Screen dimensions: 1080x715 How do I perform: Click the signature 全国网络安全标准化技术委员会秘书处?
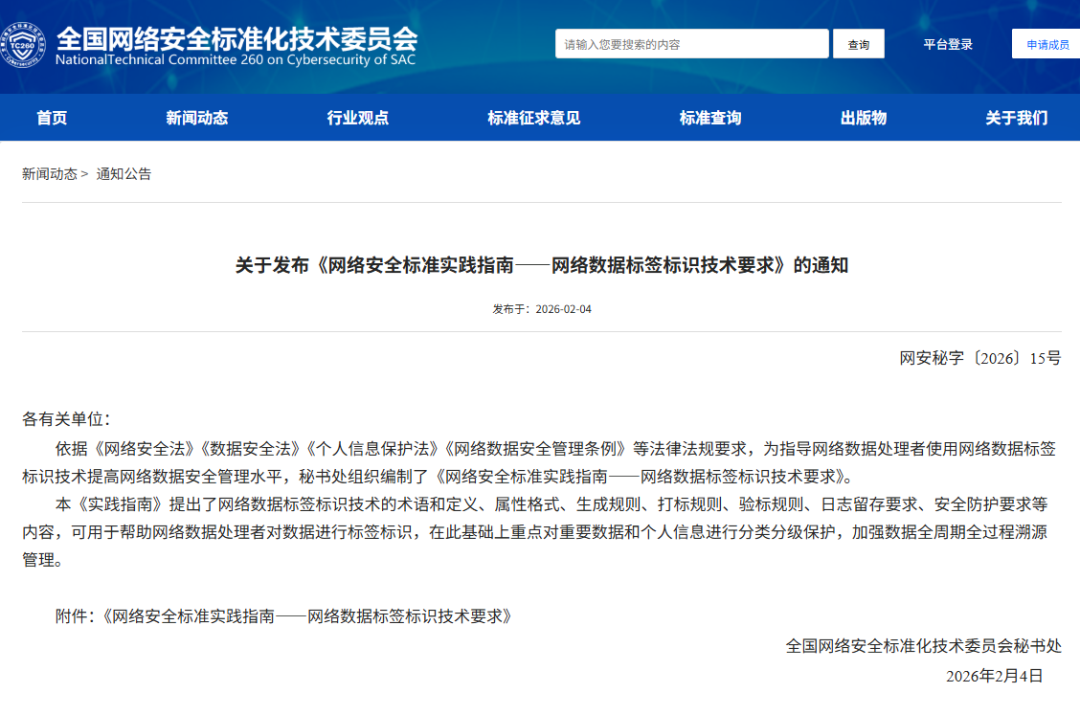point(924,646)
